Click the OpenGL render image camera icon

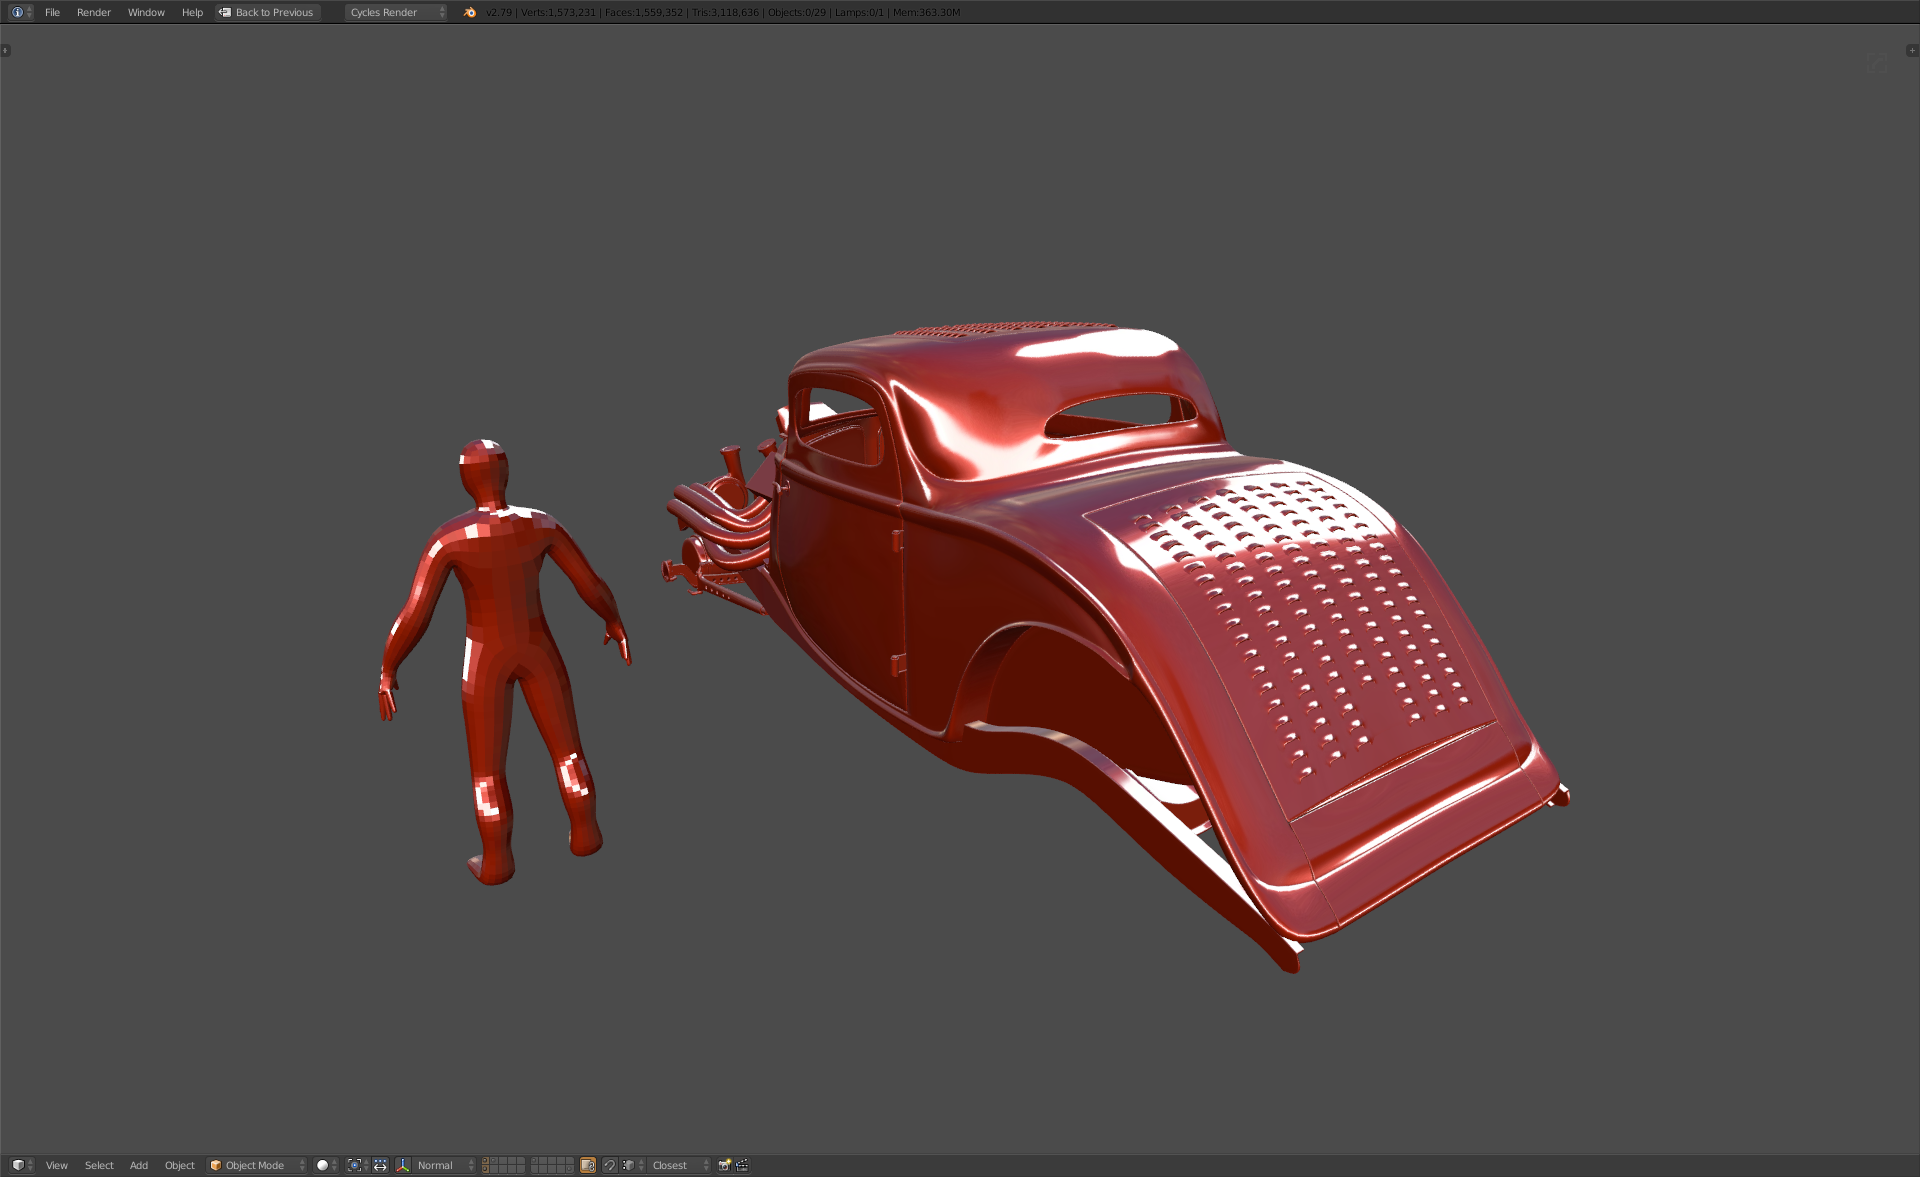click(724, 1165)
